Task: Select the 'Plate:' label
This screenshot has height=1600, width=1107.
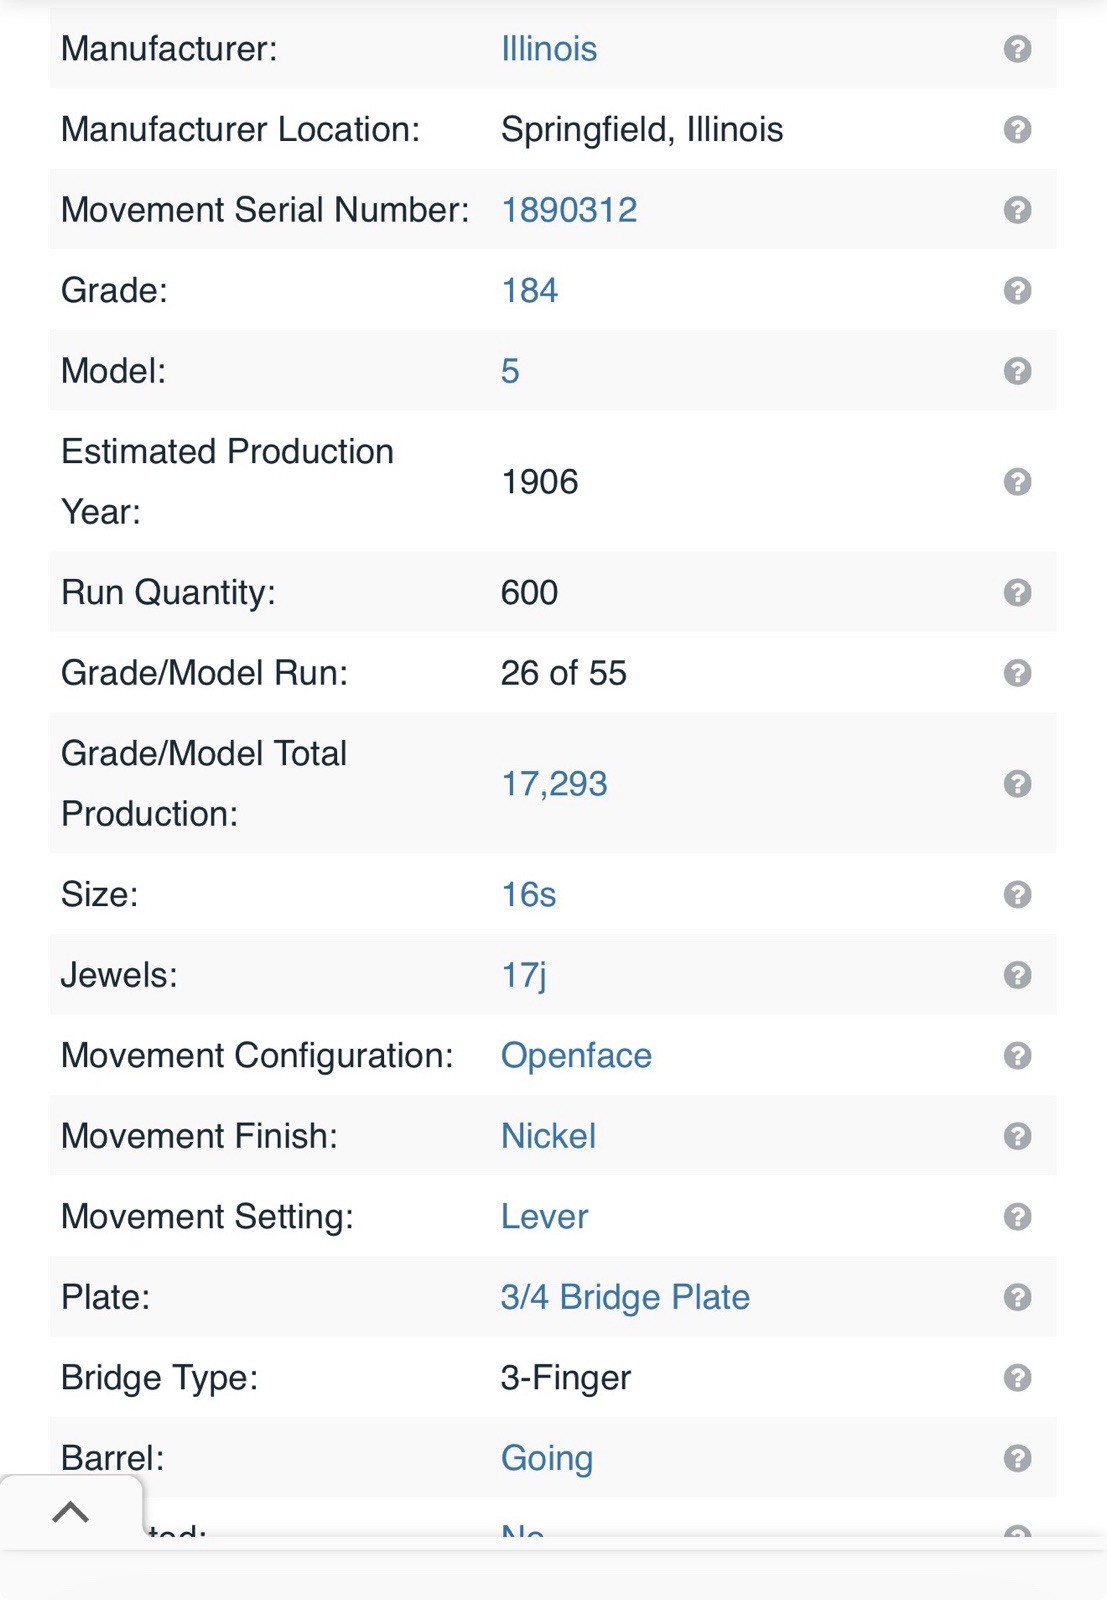Action: [105, 1297]
